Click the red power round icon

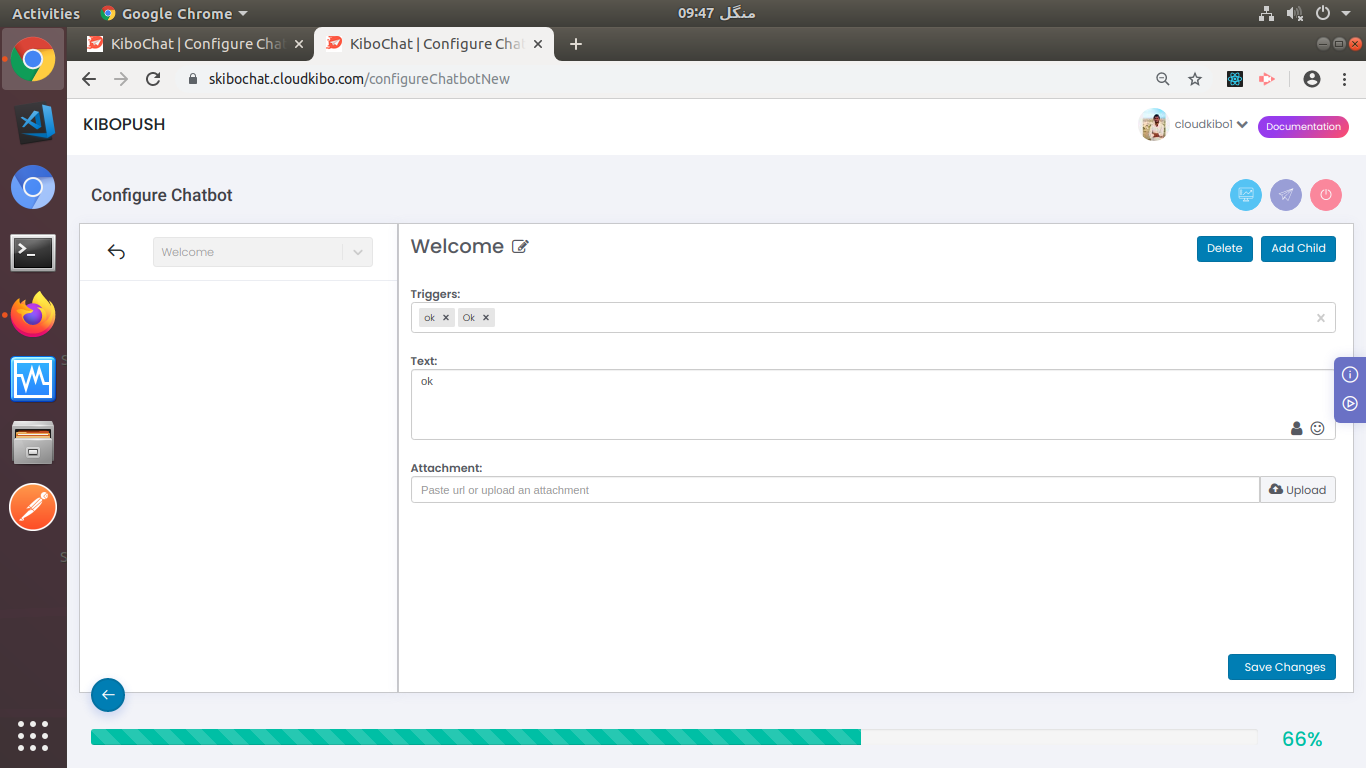tap(1325, 195)
